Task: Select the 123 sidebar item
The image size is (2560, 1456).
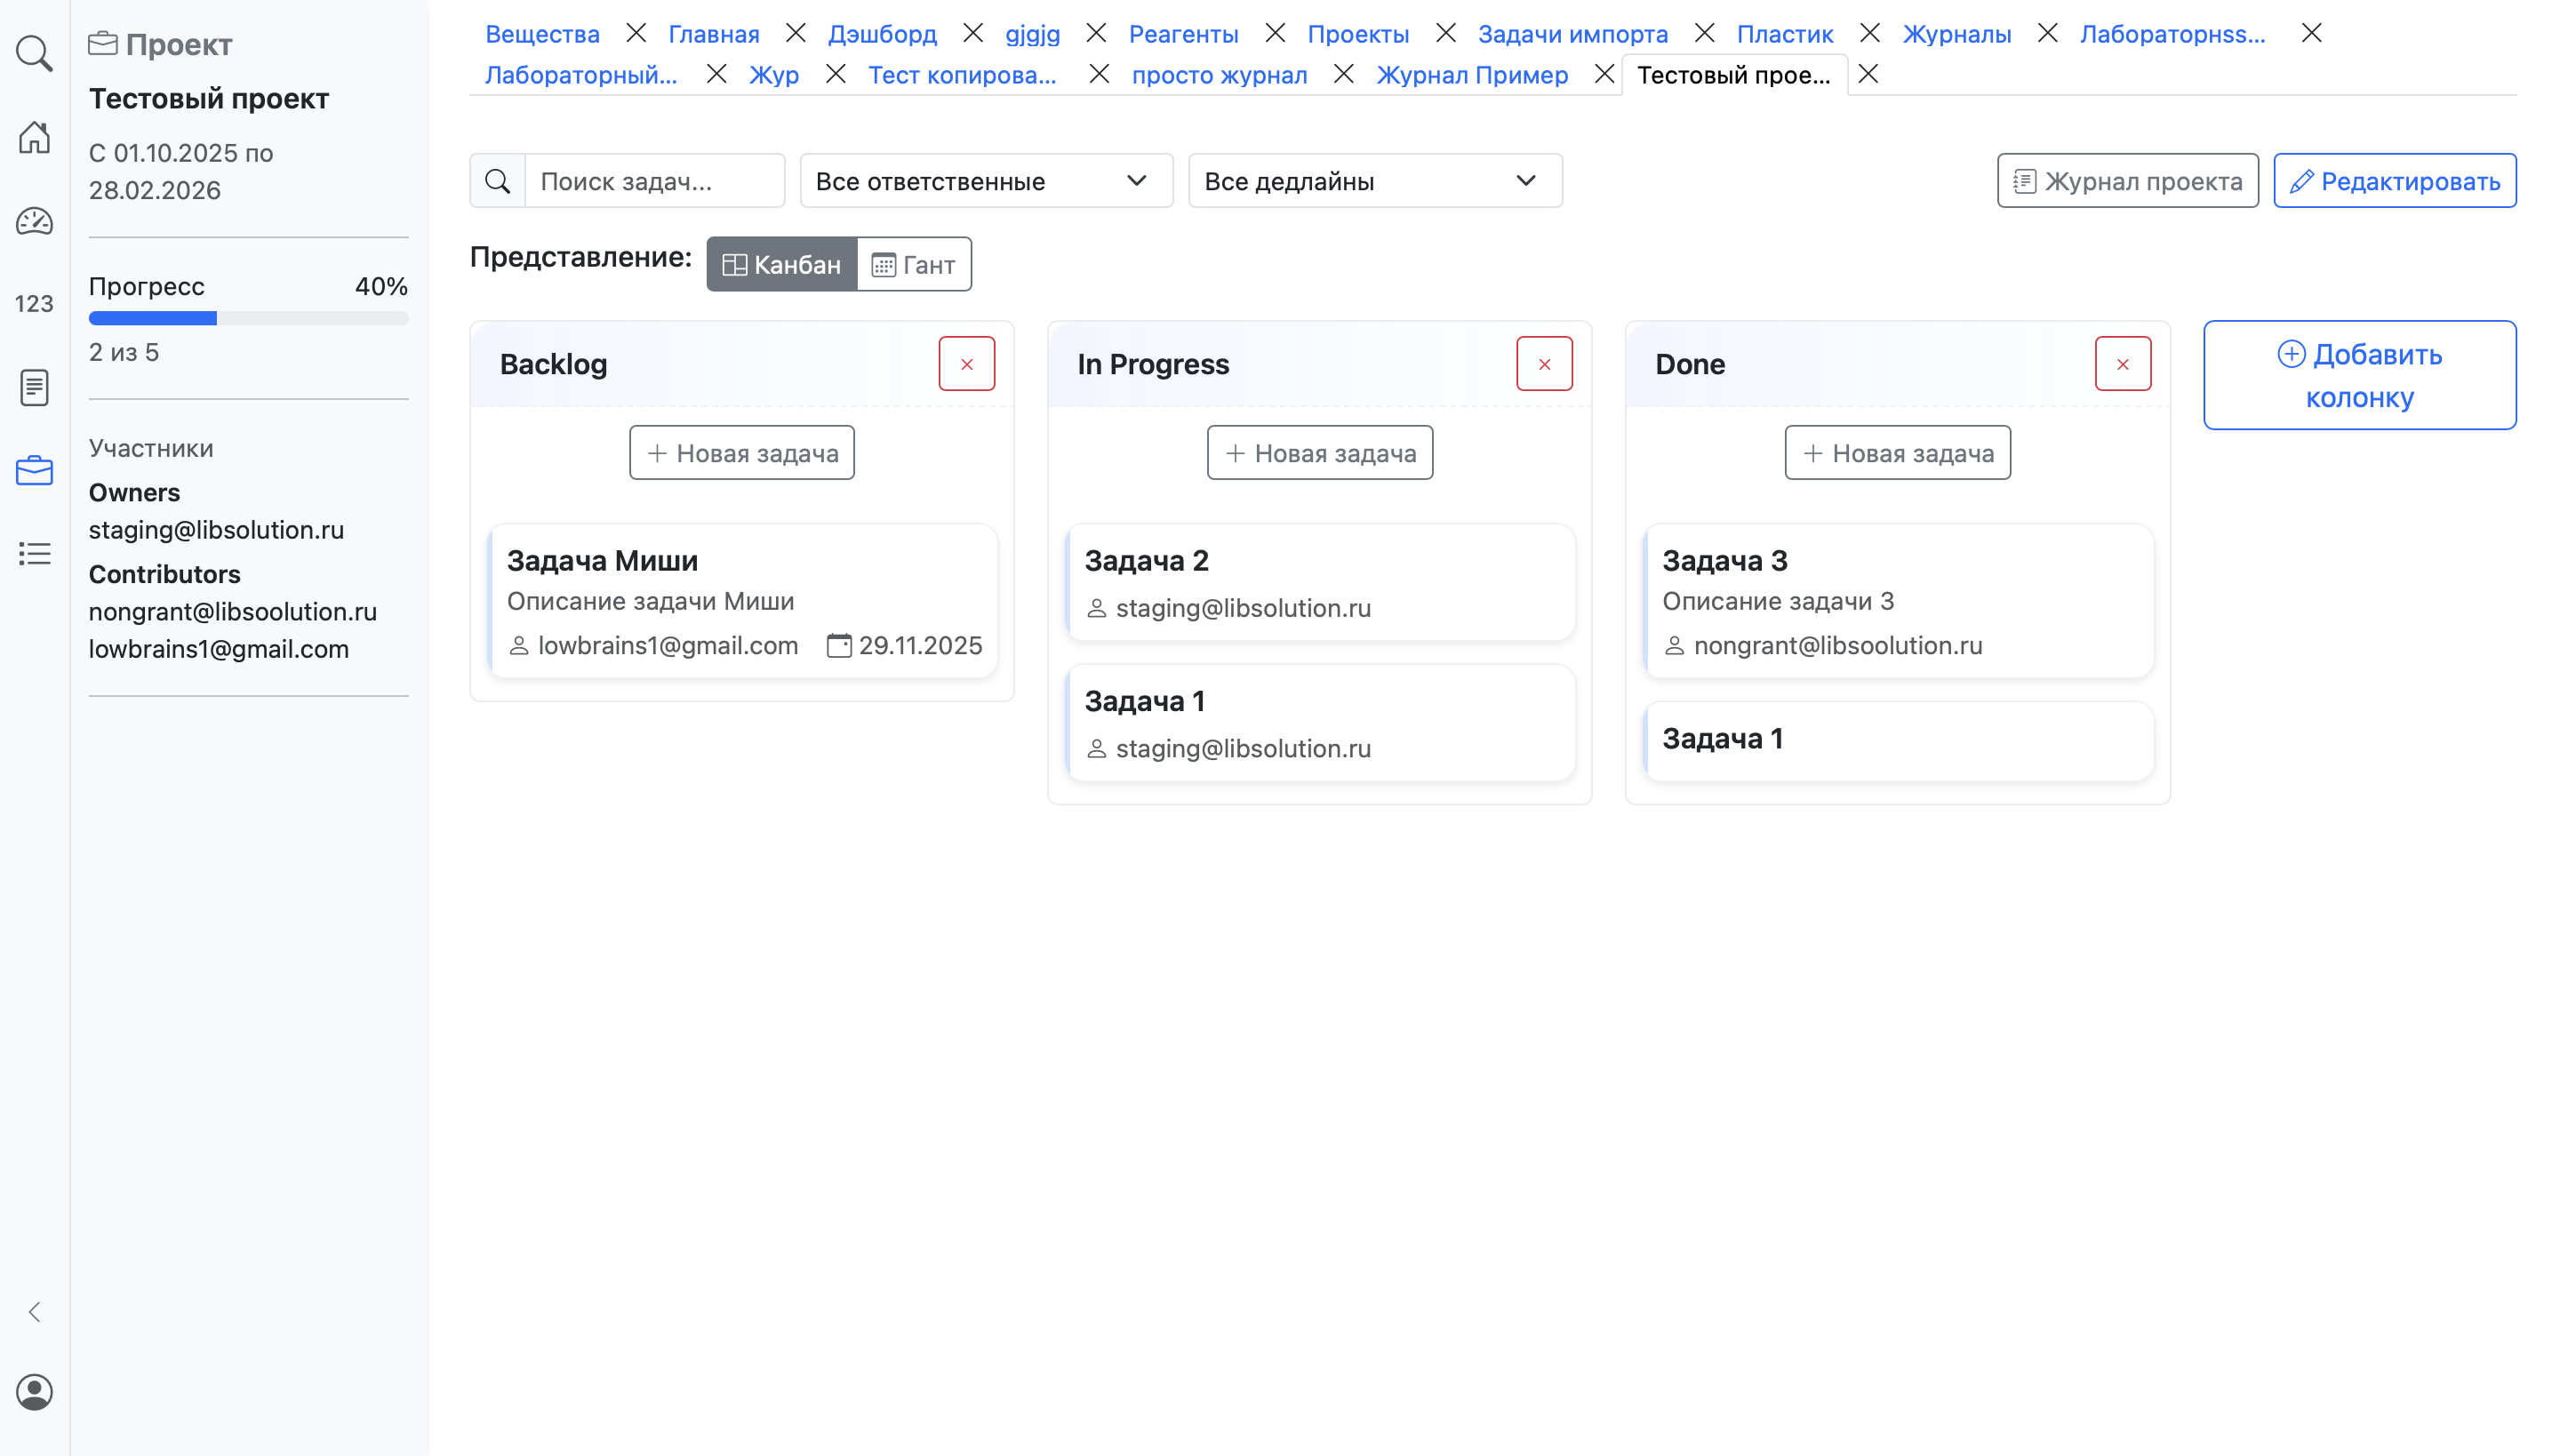Action: (34, 303)
